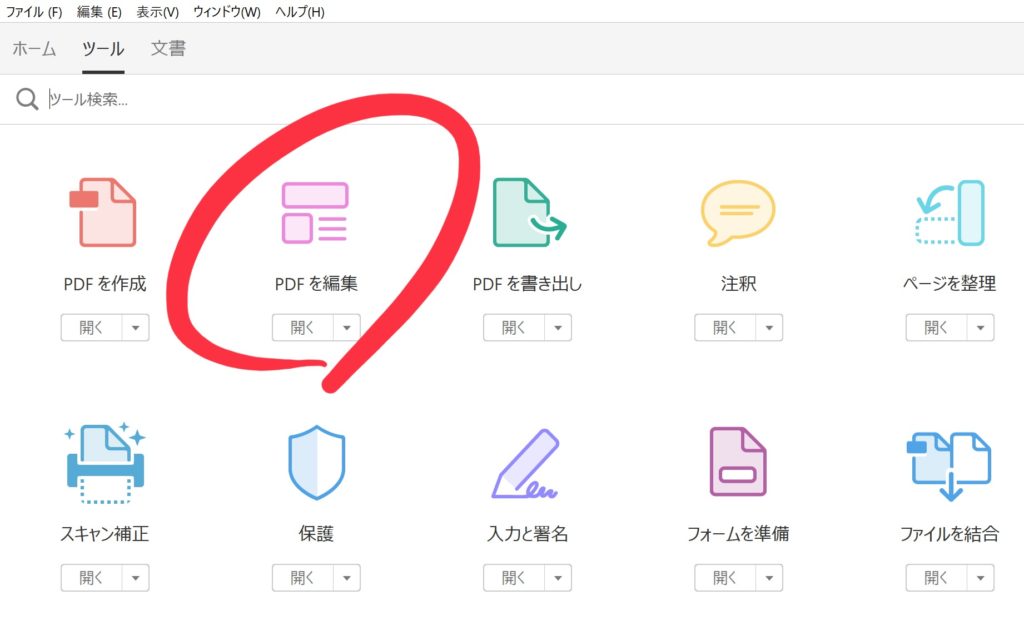
Task: Click the PDF を作成 tool icon
Action: (x=103, y=212)
